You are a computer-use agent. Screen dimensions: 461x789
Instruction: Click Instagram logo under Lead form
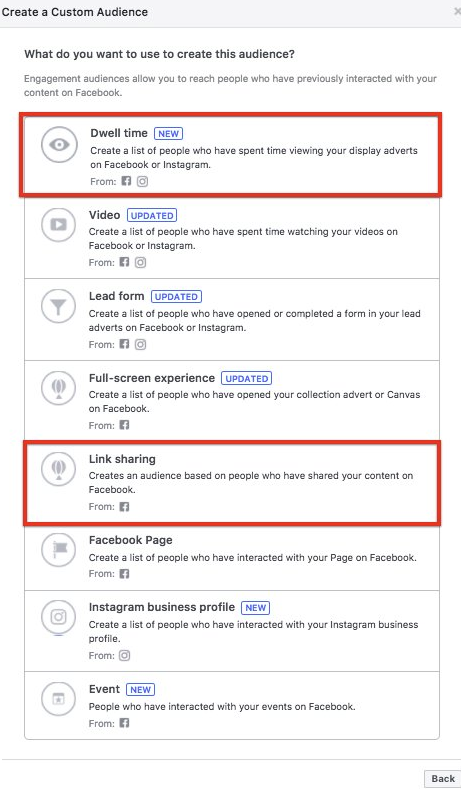click(140, 344)
